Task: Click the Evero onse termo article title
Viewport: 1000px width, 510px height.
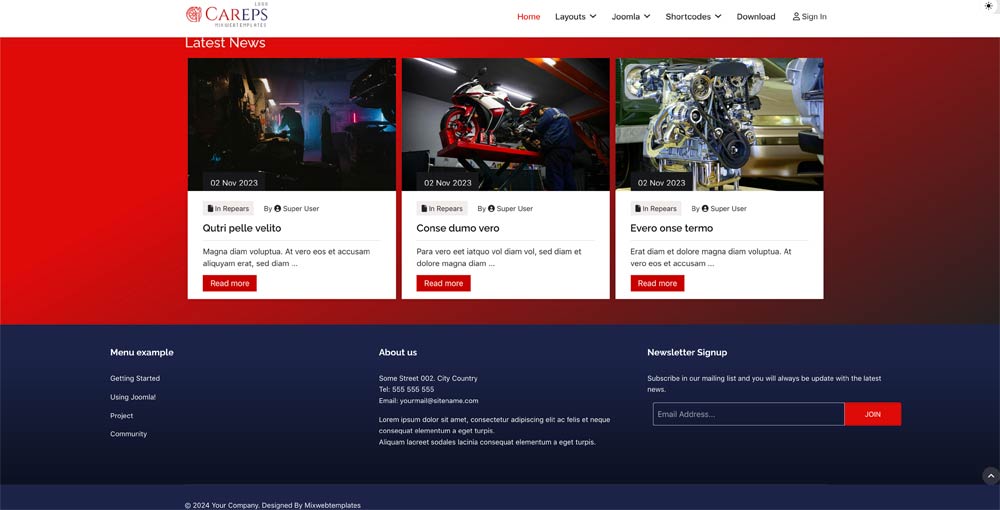Action: pos(671,228)
